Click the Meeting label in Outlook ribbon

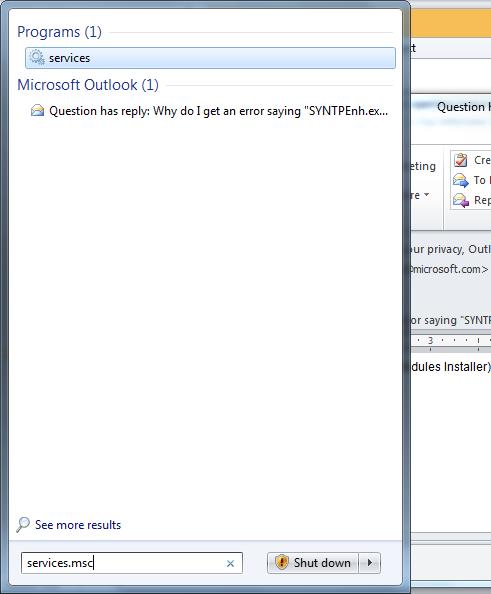(423, 166)
